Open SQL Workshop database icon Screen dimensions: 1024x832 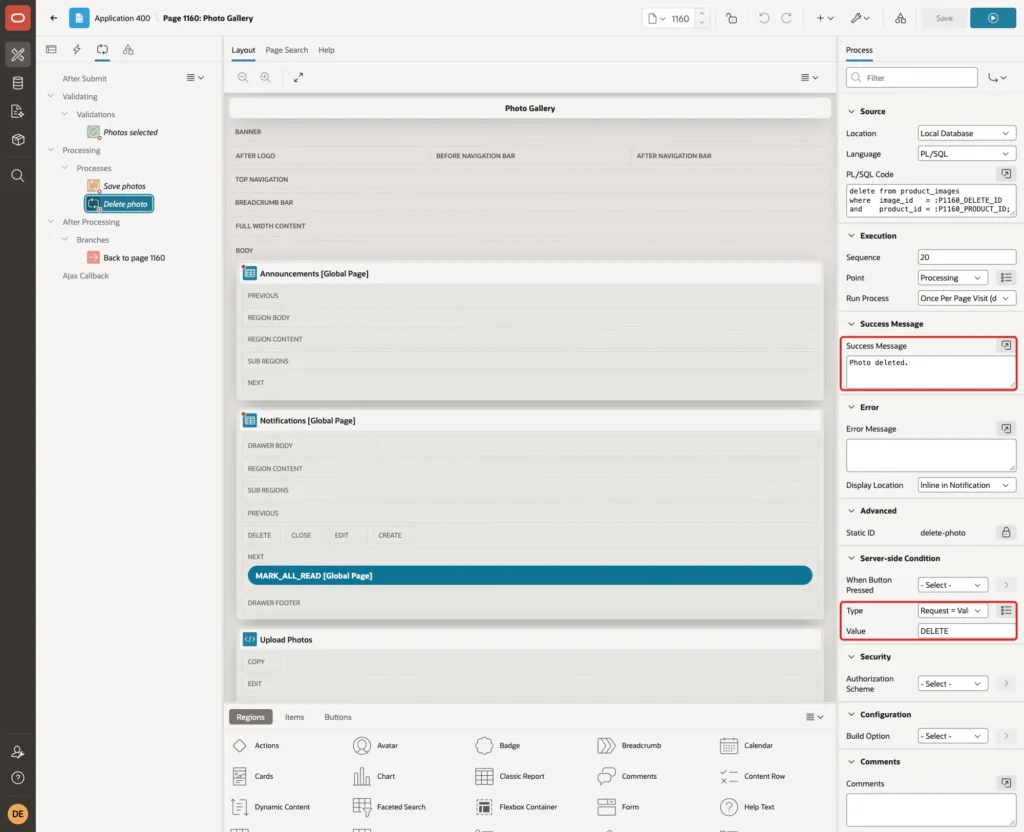(18, 83)
